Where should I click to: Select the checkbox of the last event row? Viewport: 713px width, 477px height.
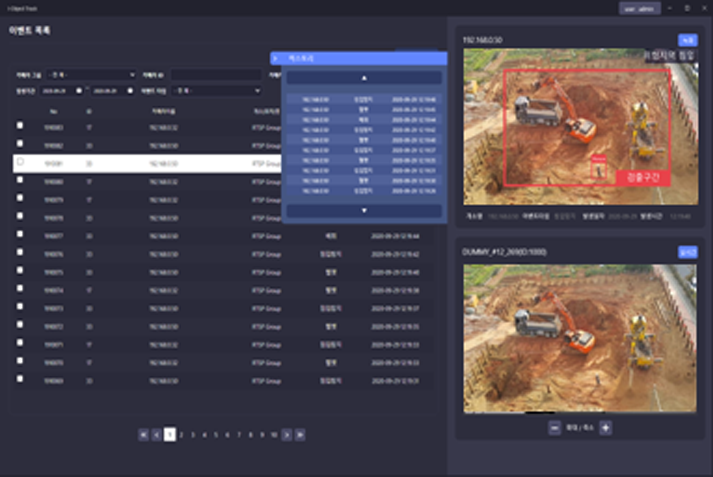(20, 380)
